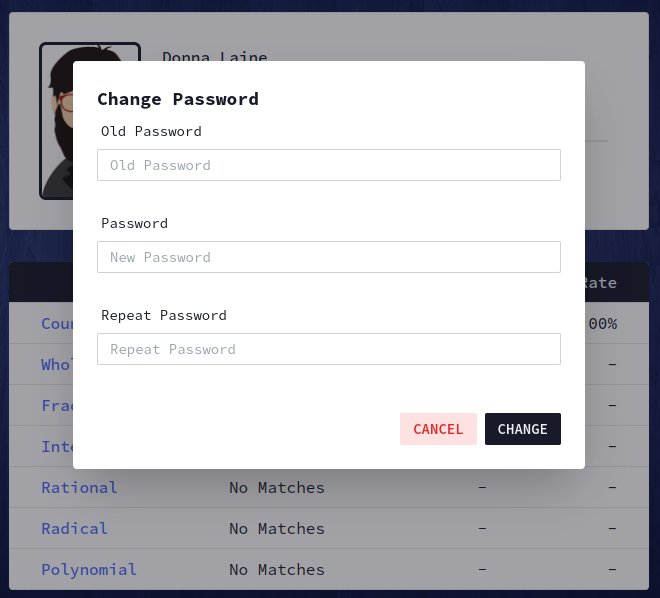660x598 pixels.
Task: Open the Rational category link
Action: click(x=79, y=487)
